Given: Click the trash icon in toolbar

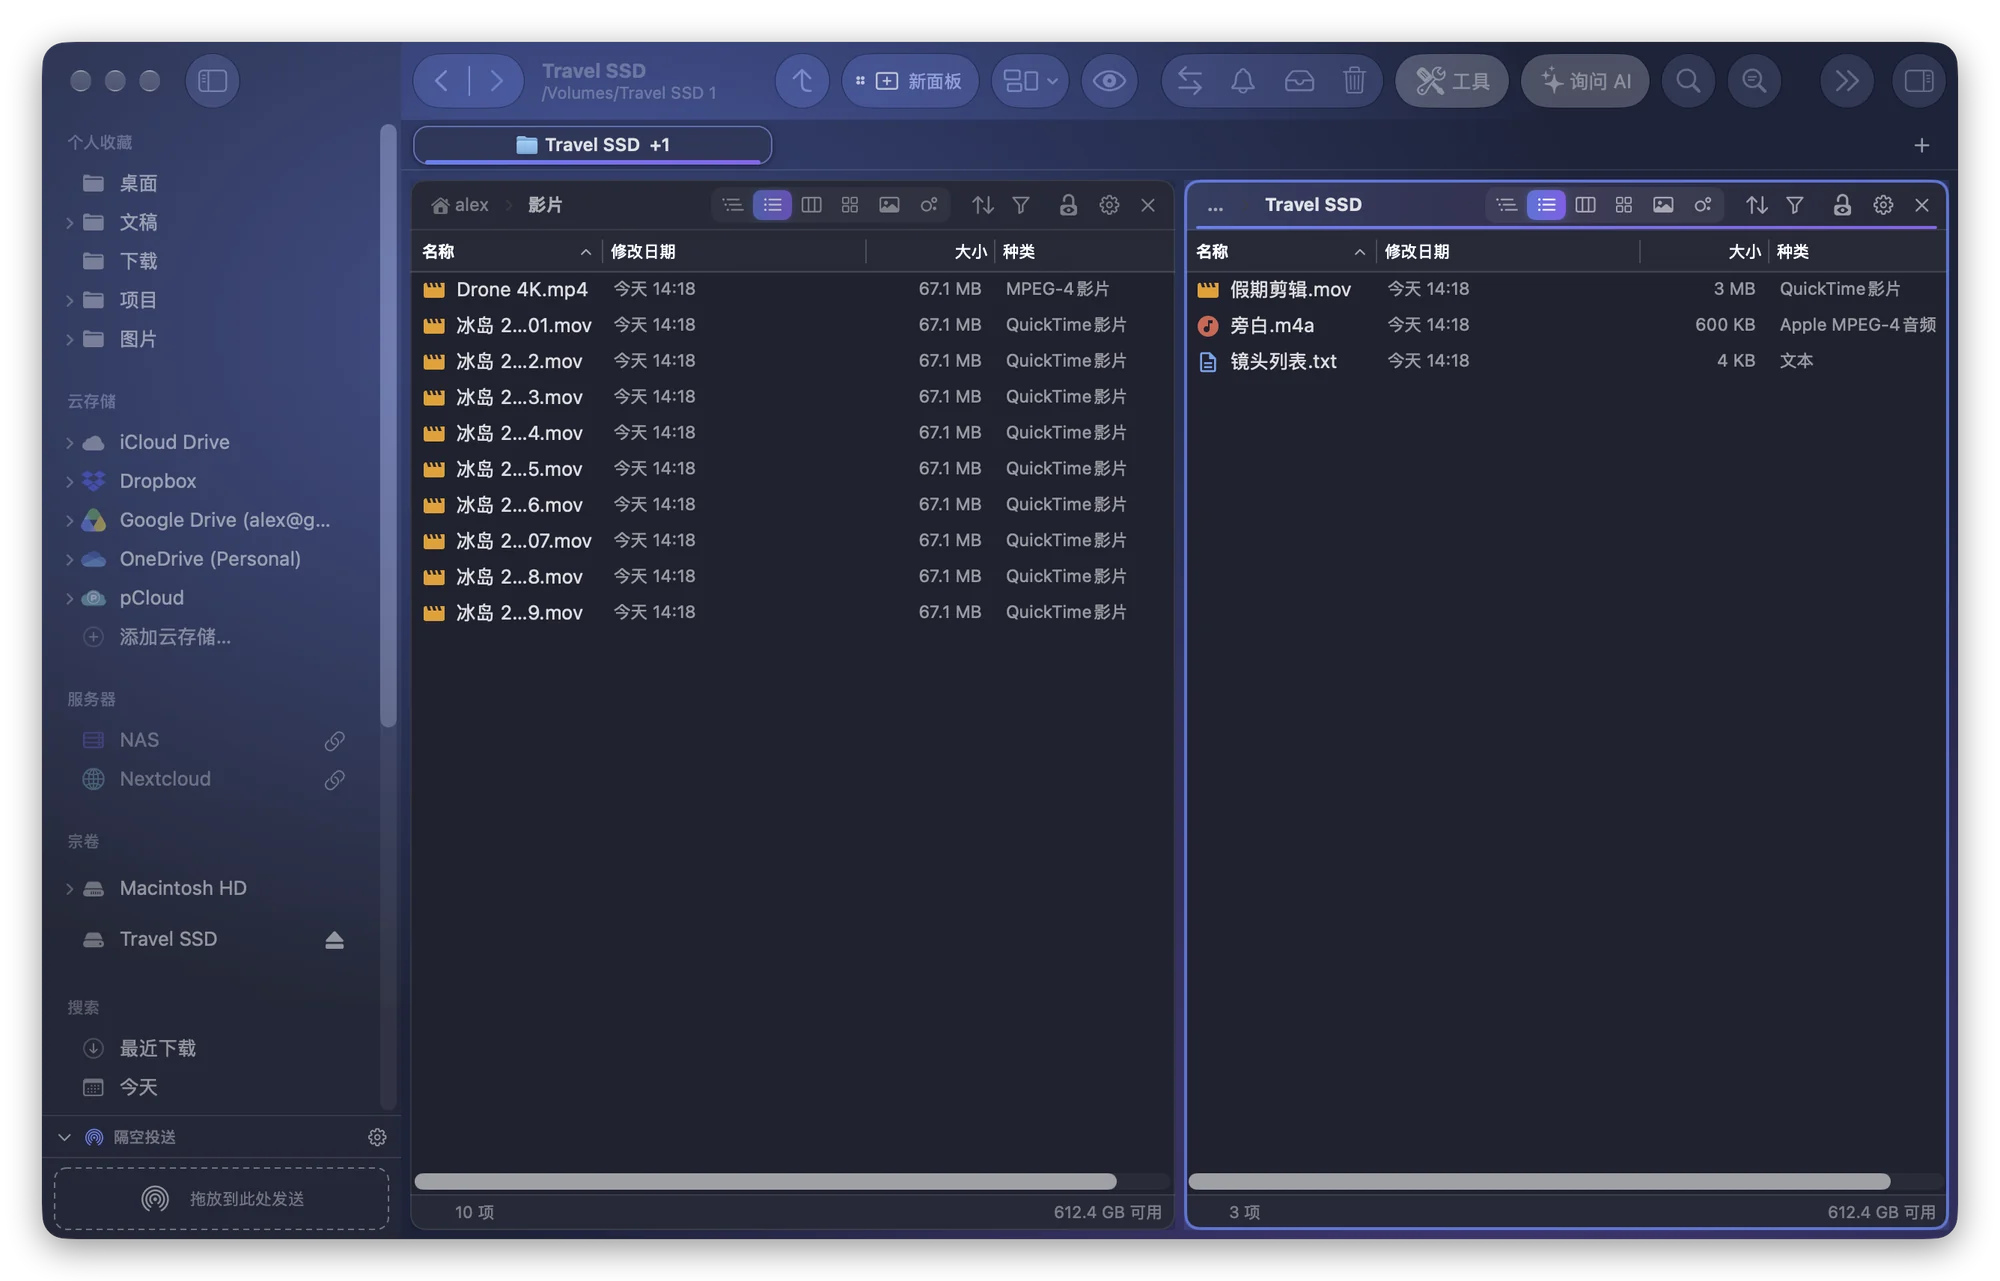Looking at the screenshot, I should (x=1354, y=81).
